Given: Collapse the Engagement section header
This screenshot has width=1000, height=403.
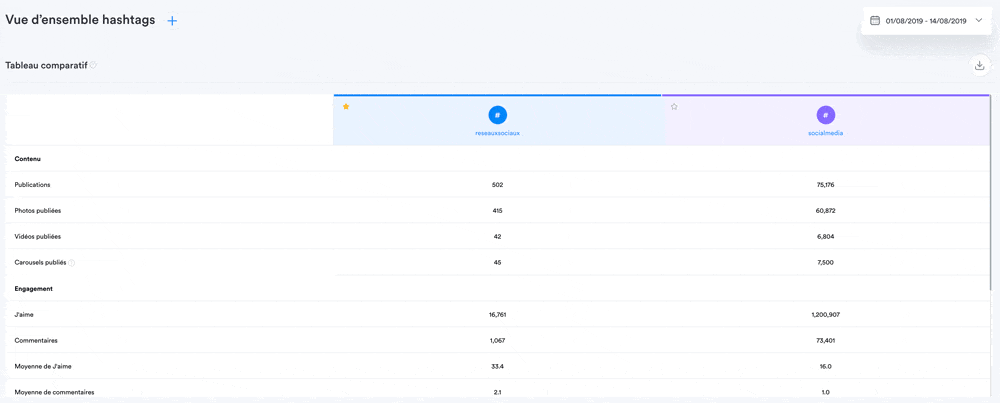Looking at the screenshot, I should tap(34, 289).
